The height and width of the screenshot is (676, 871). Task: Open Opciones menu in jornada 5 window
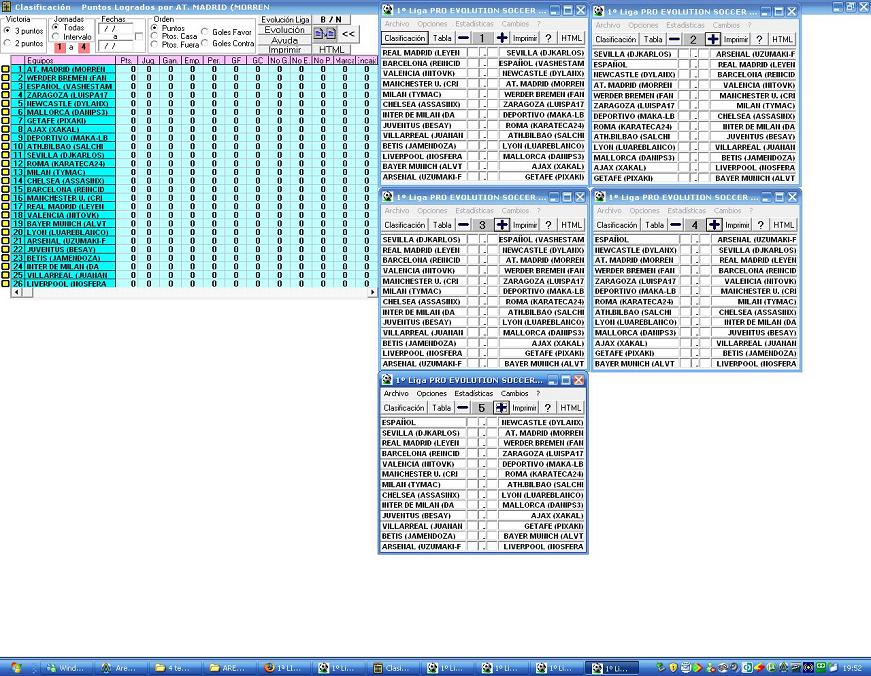point(431,393)
